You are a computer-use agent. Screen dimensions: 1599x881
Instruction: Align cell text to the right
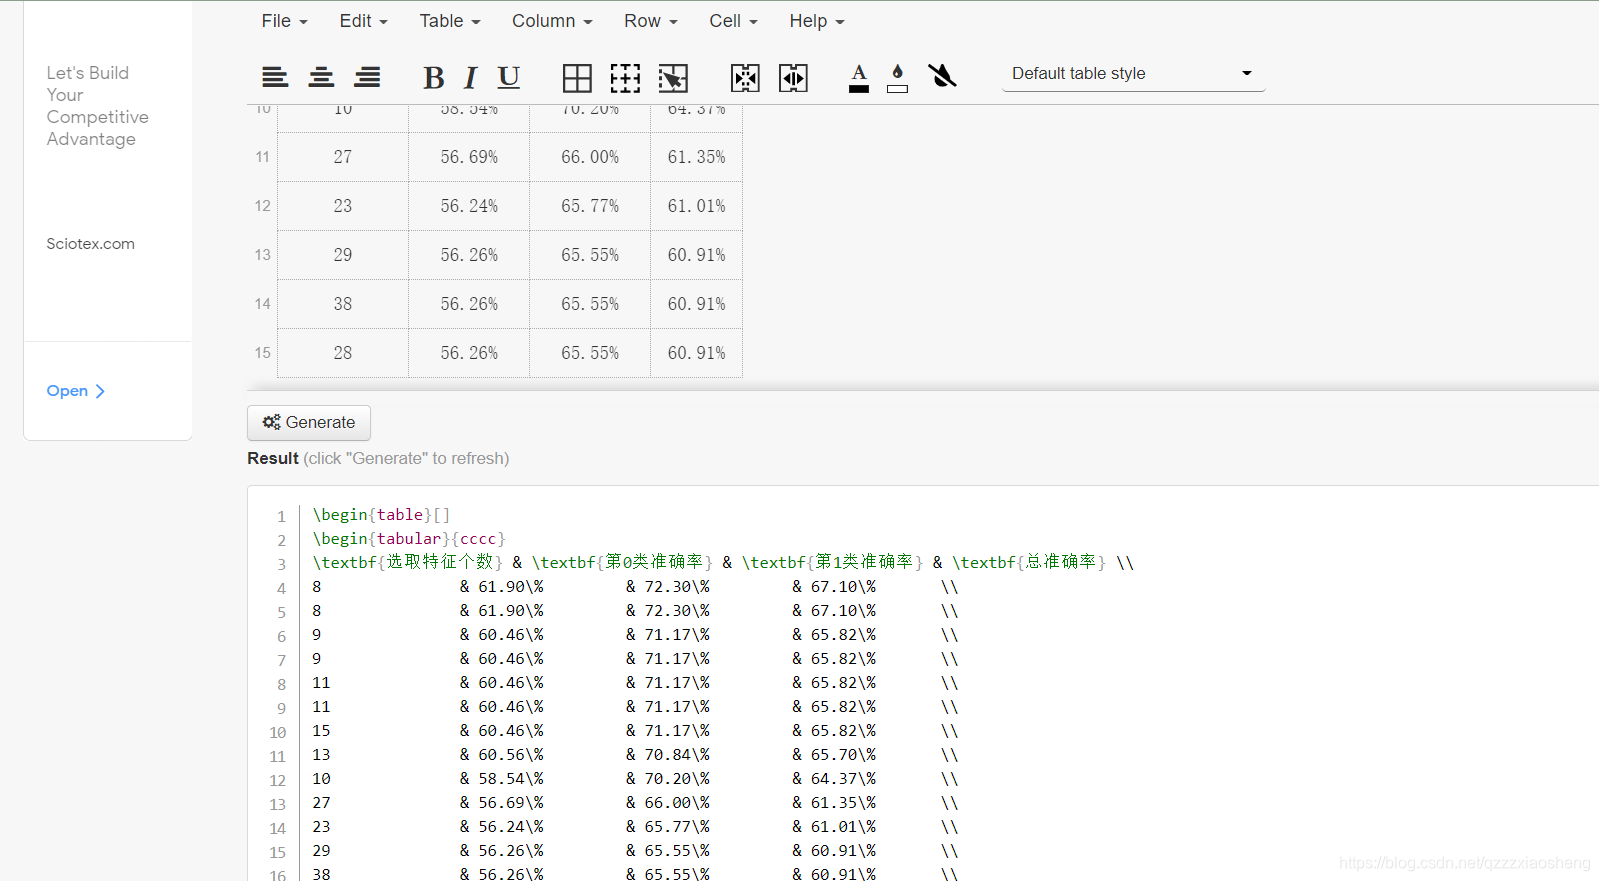coord(367,77)
